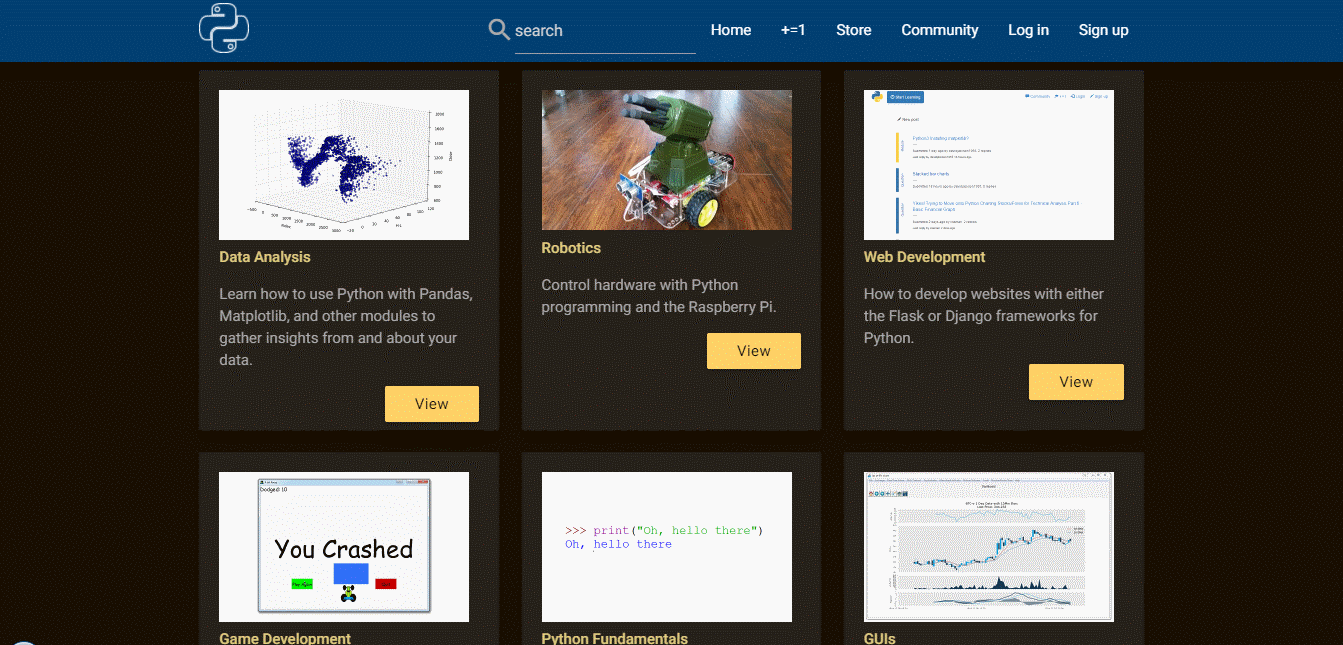Focus the search input field
1343x645 pixels.
(x=605, y=31)
